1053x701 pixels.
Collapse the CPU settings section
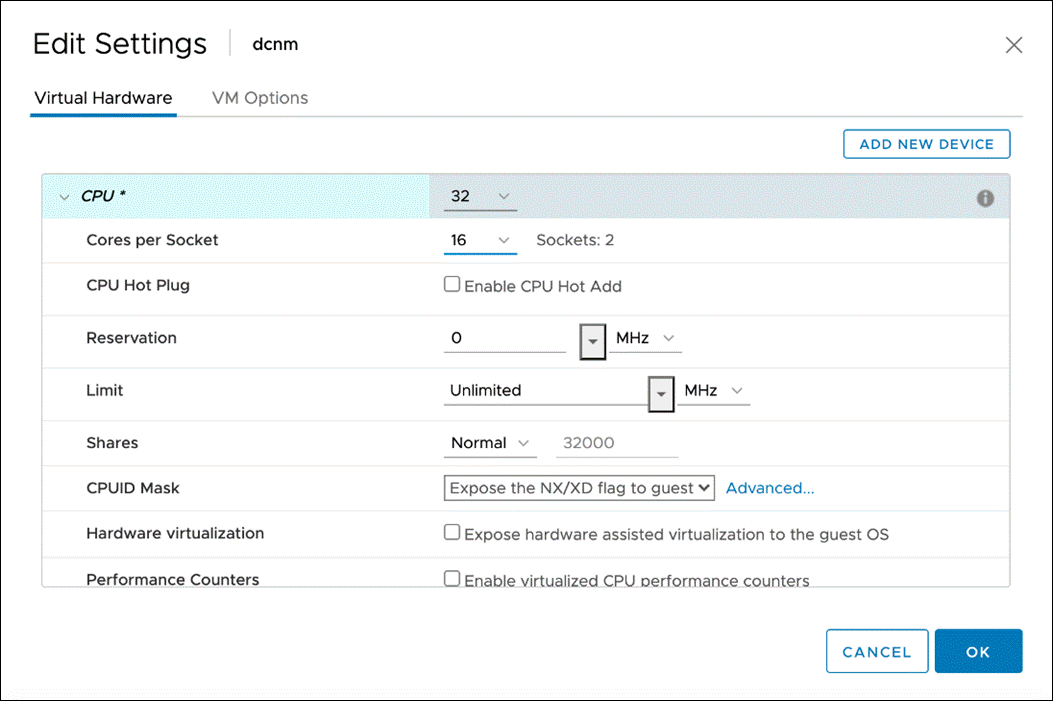pyautogui.click(x=63, y=196)
